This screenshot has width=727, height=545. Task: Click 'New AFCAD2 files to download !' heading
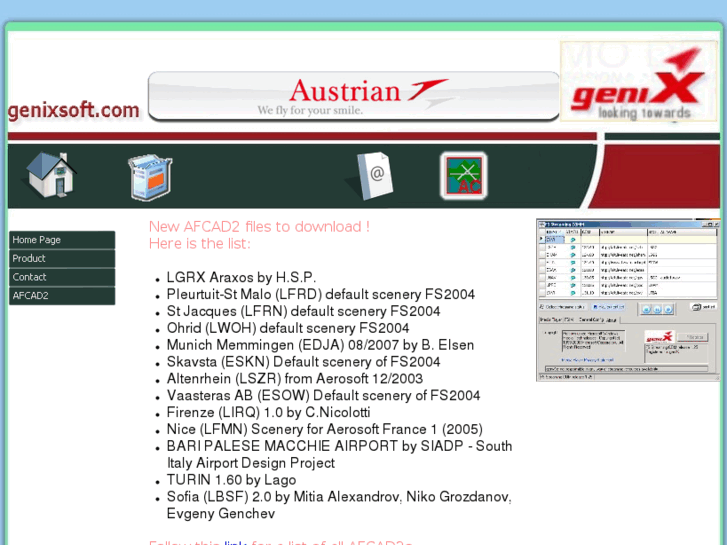(x=259, y=227)
